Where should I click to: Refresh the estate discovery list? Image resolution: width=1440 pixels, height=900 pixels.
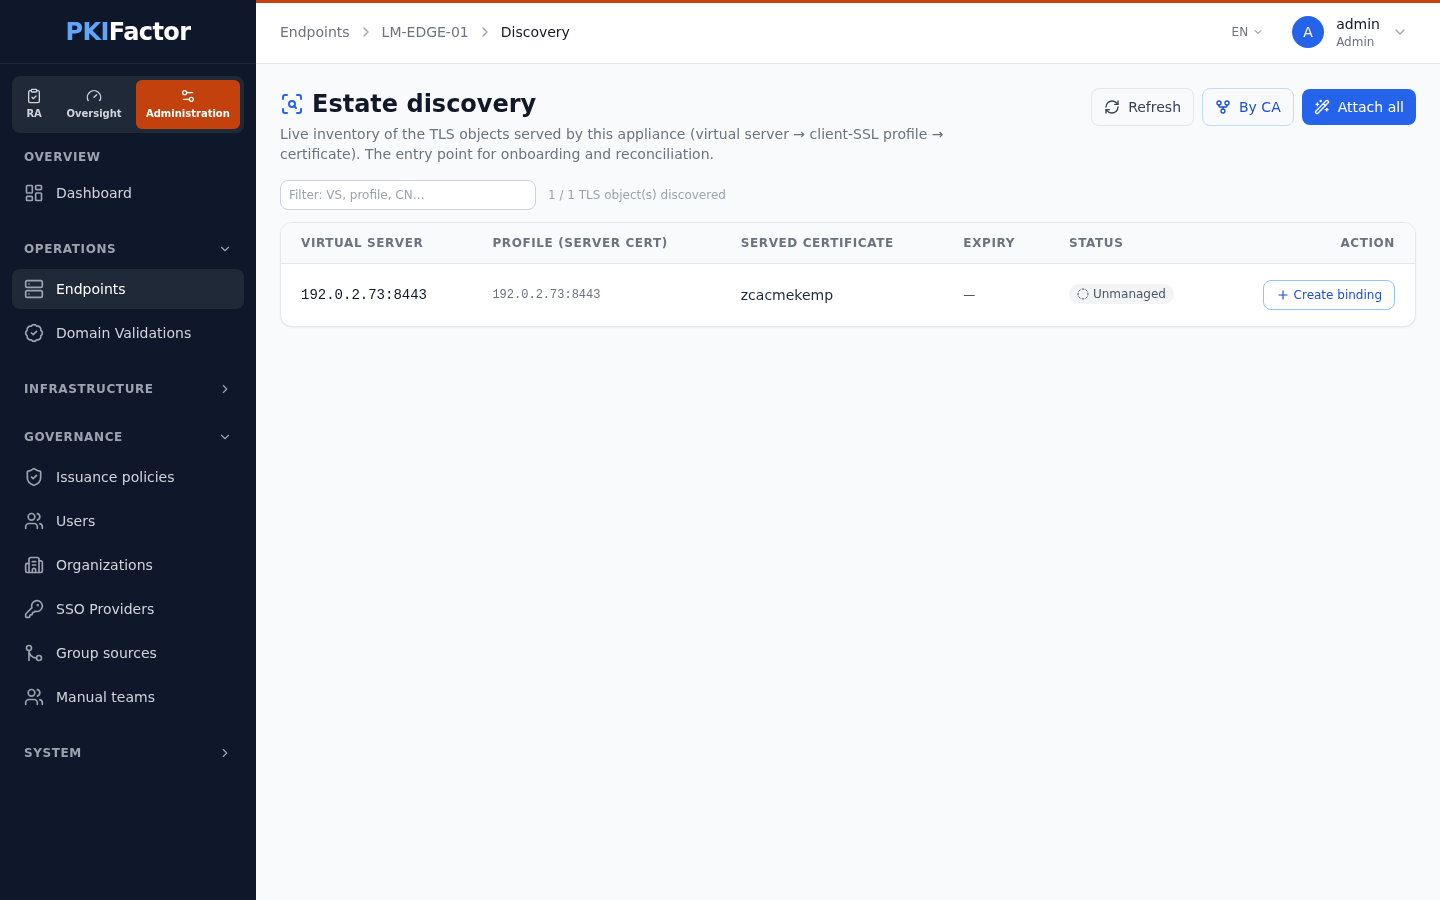pyautogui.click(x=1142, y=107)
